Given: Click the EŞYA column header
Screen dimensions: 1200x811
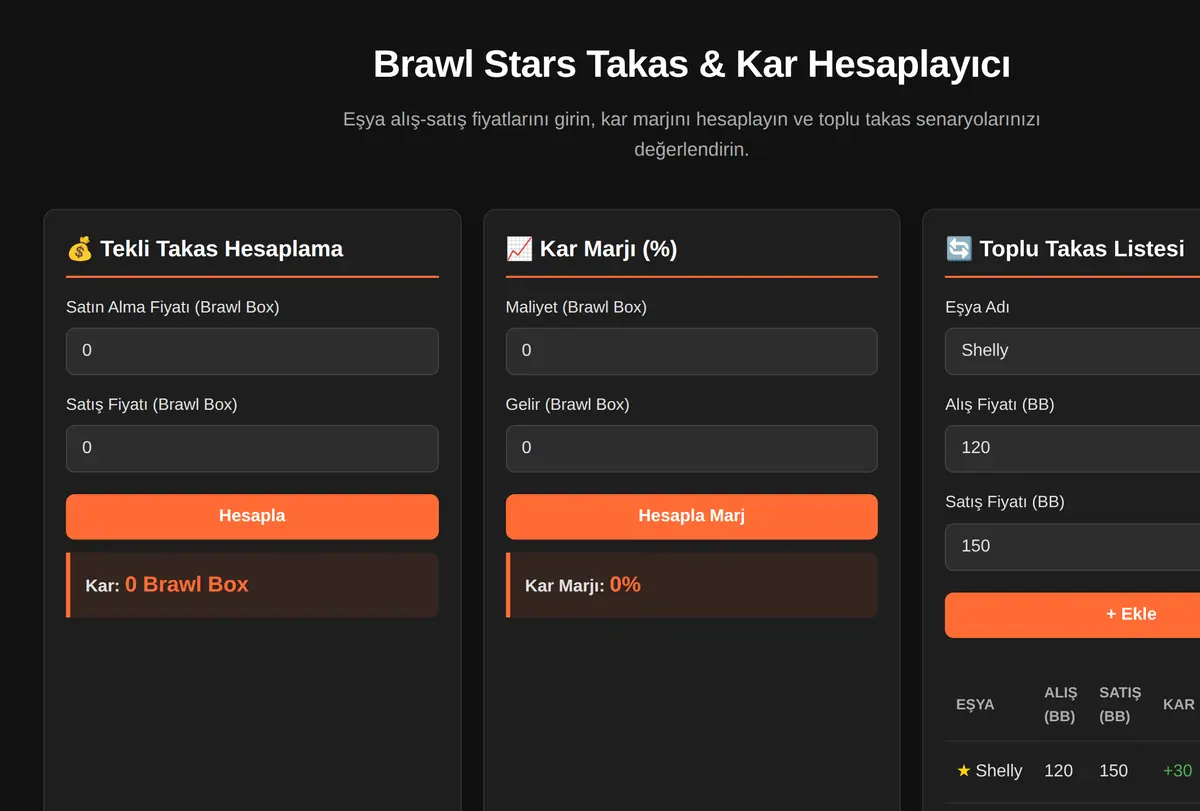Looking at the screenshot, I should (x=975, y=704).
